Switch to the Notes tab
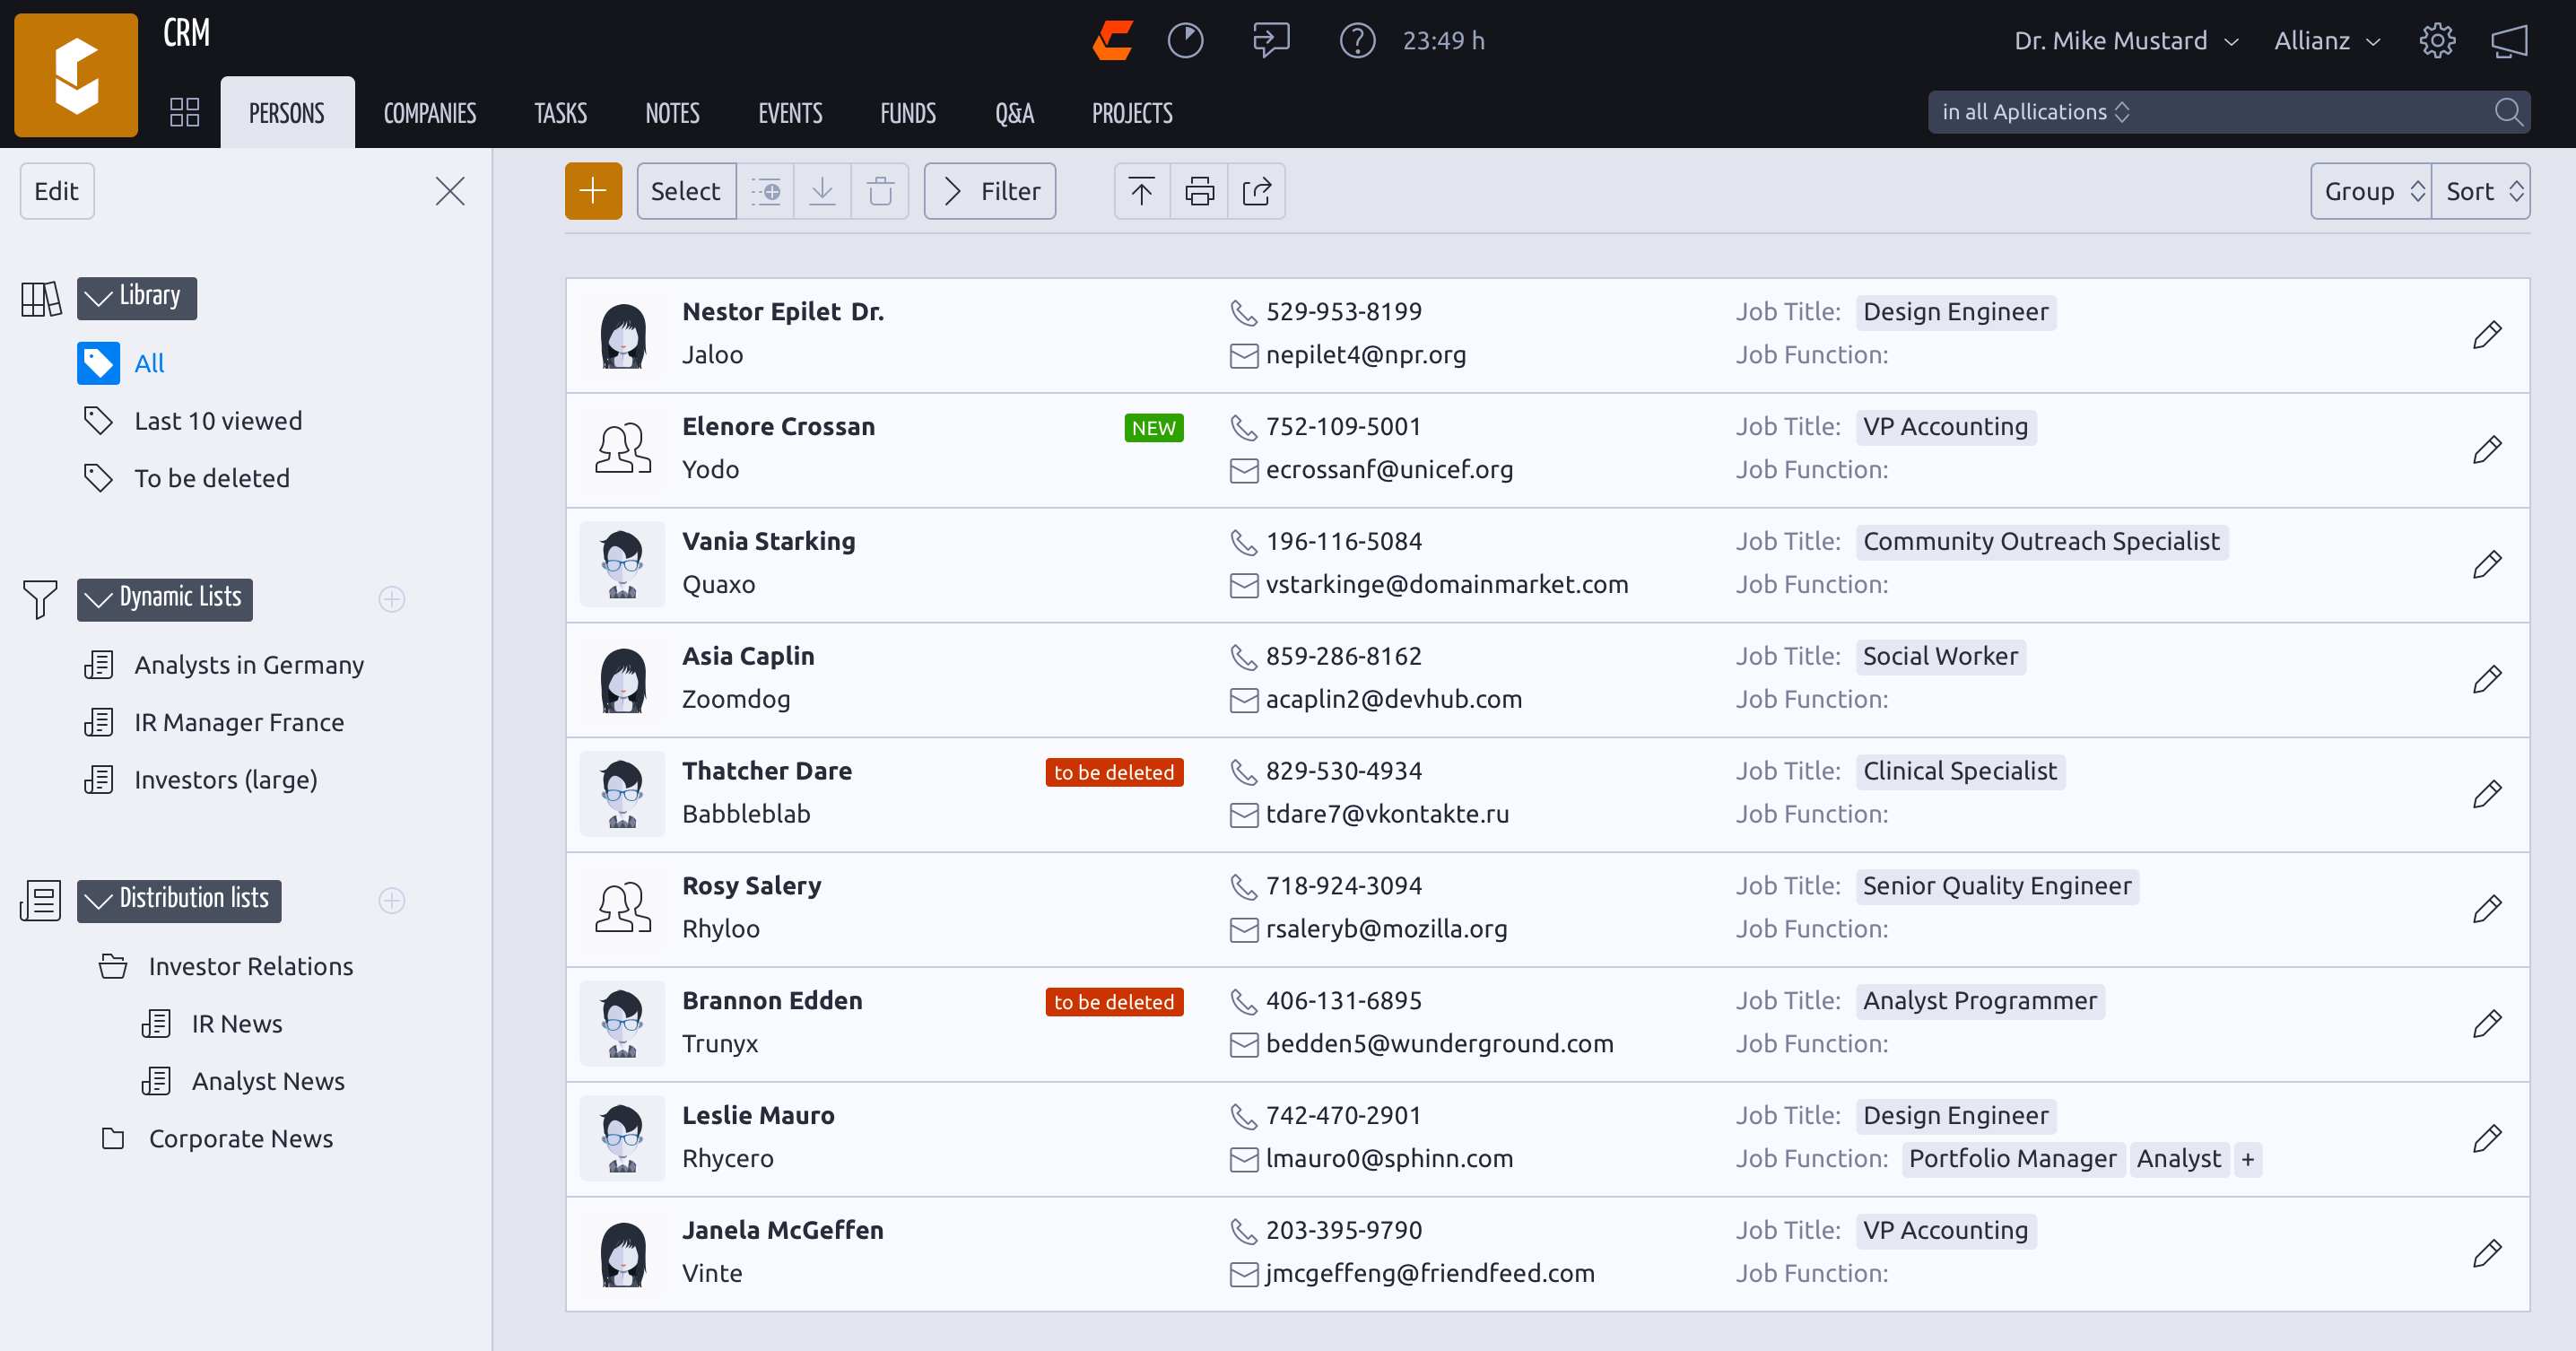2576x1351 pixels. 672,113
